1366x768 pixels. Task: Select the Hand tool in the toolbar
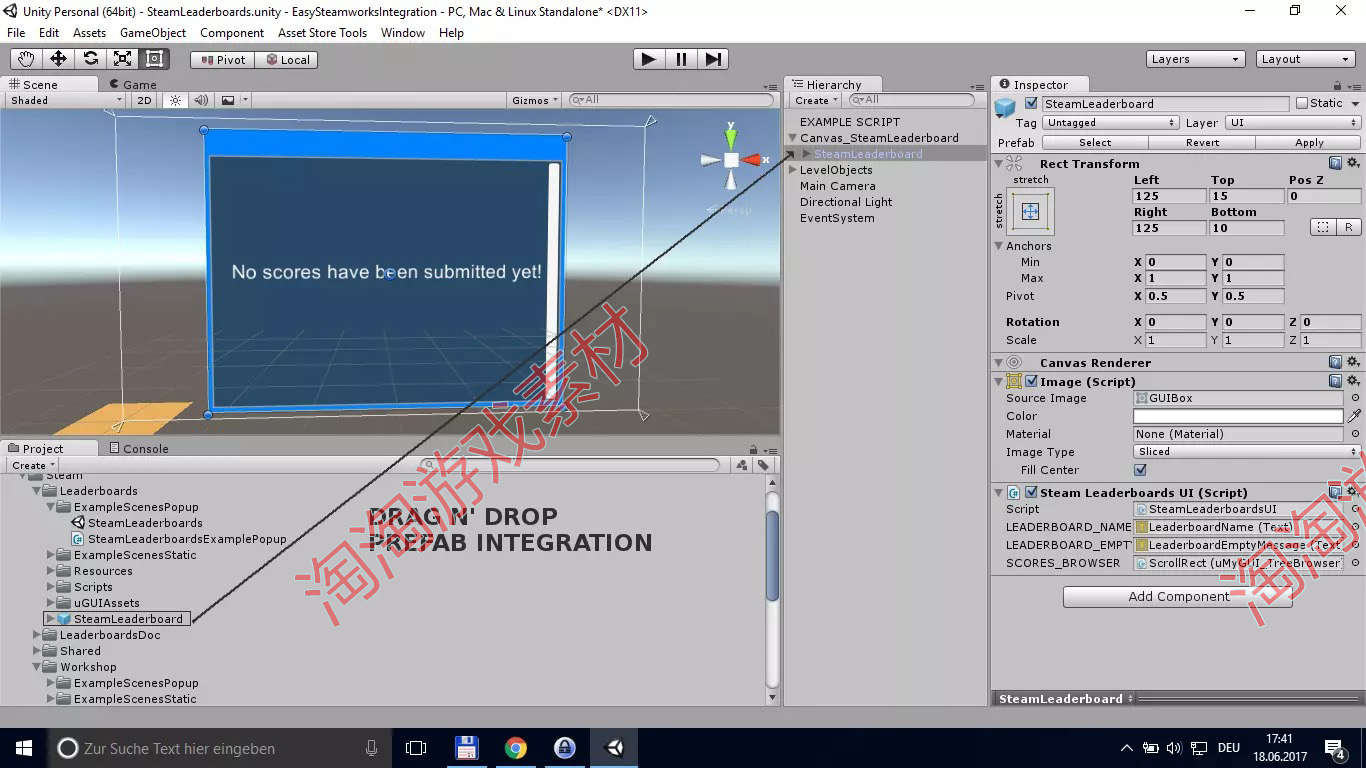point(25,59)
